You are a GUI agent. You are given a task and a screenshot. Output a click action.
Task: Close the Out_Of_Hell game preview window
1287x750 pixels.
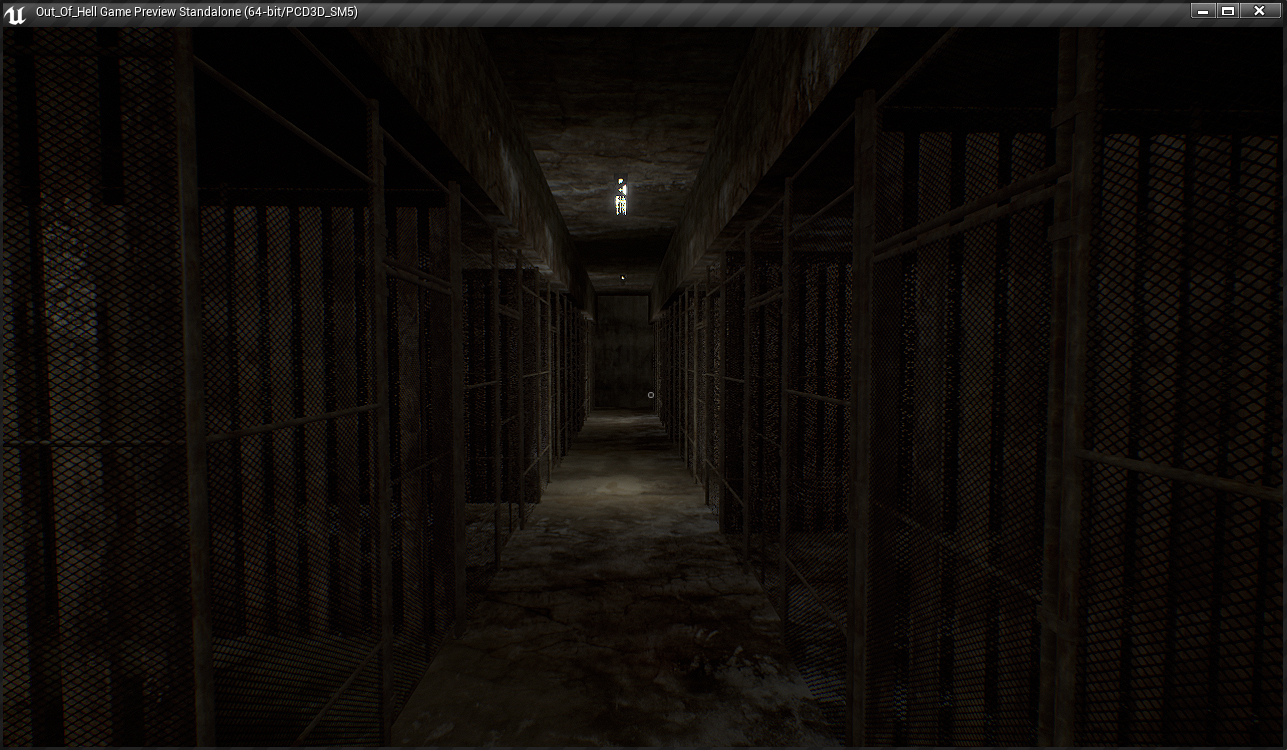pyautogui.click(x=1260, y=11)
